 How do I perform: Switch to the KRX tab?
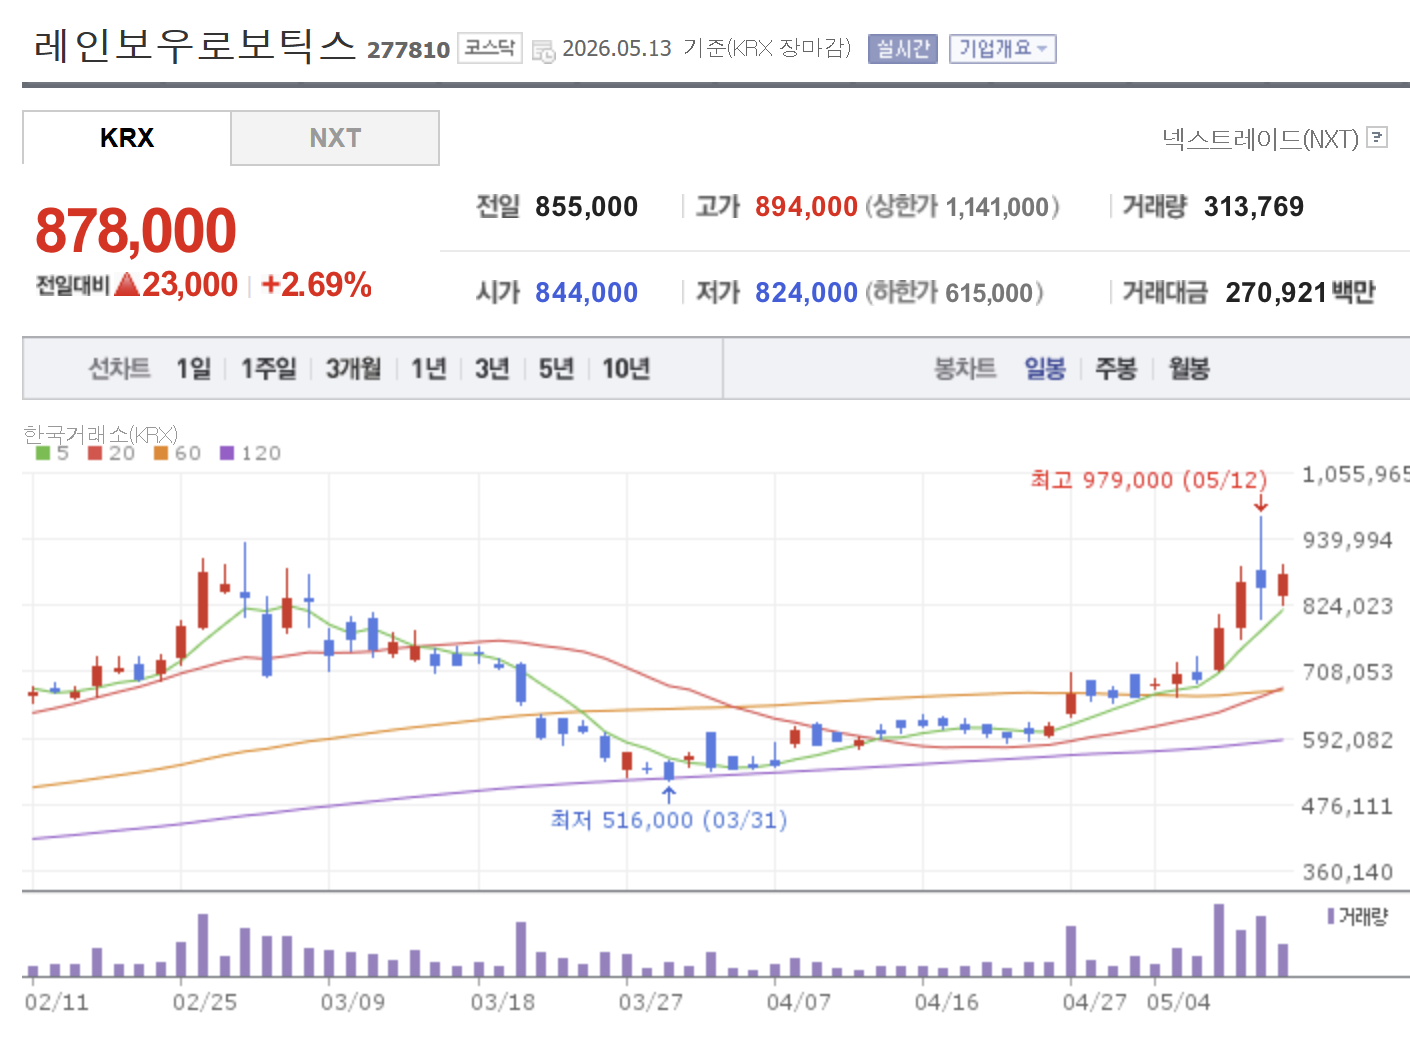(127, 138)
